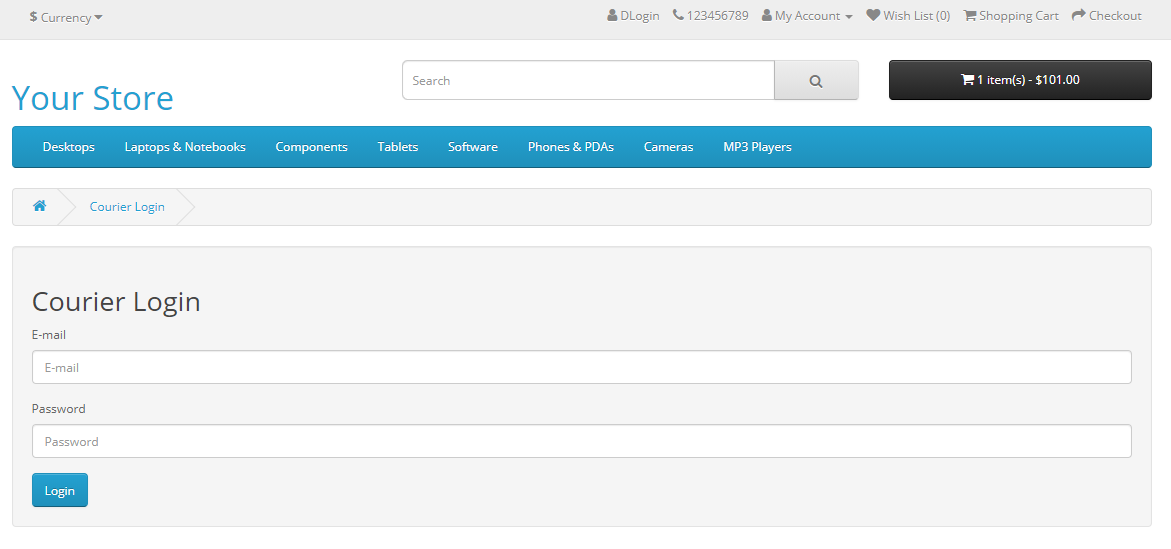Open the My Account dropdown
The width and height of the screenshot is (1171, 549).
(807, 16)
